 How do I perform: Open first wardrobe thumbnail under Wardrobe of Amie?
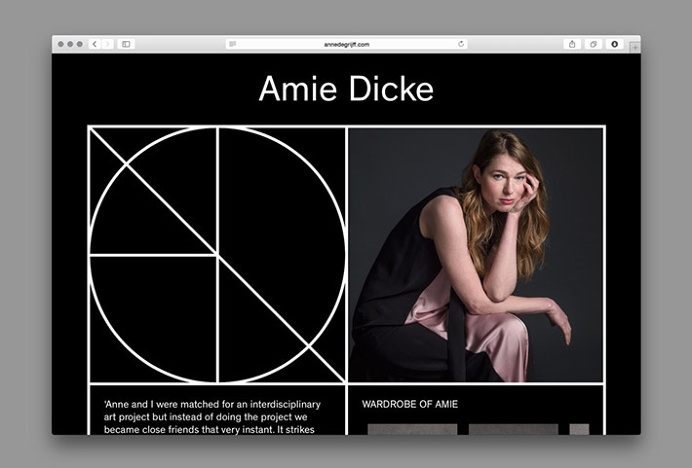click(x=412, y=429)
